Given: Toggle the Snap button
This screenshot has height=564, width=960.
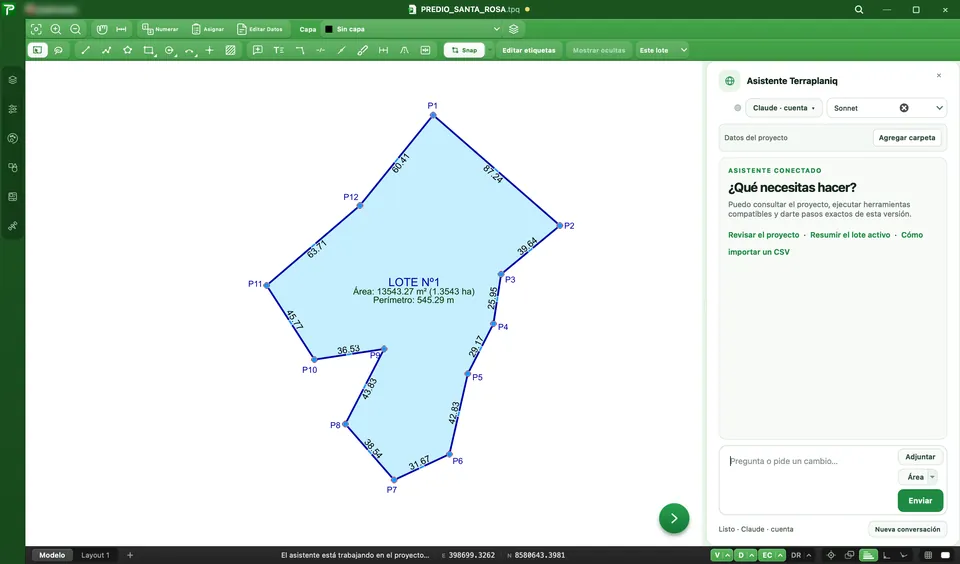Looking at the screenshot, I should point(464,50).
